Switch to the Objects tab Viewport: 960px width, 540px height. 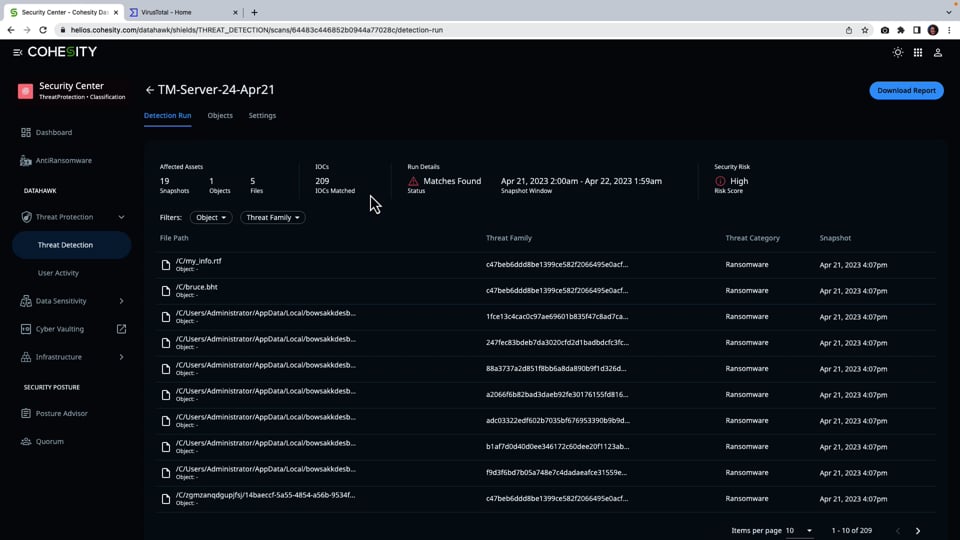[x=220, y=115]
